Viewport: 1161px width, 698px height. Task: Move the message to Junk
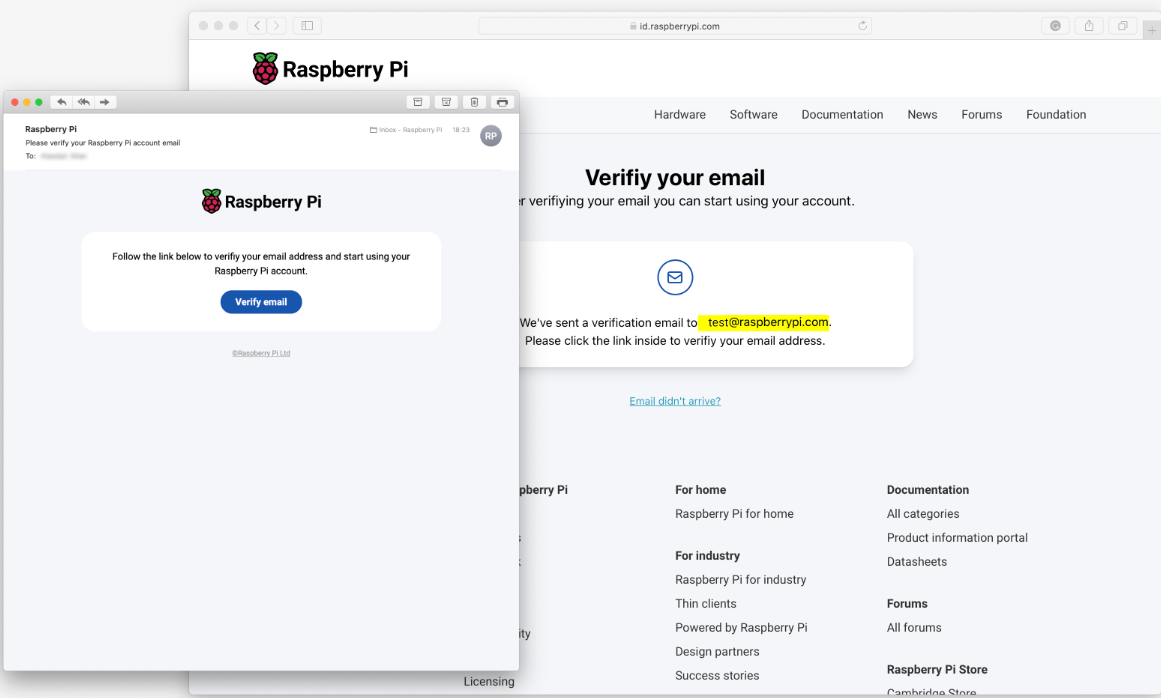(x=446, y=102)
